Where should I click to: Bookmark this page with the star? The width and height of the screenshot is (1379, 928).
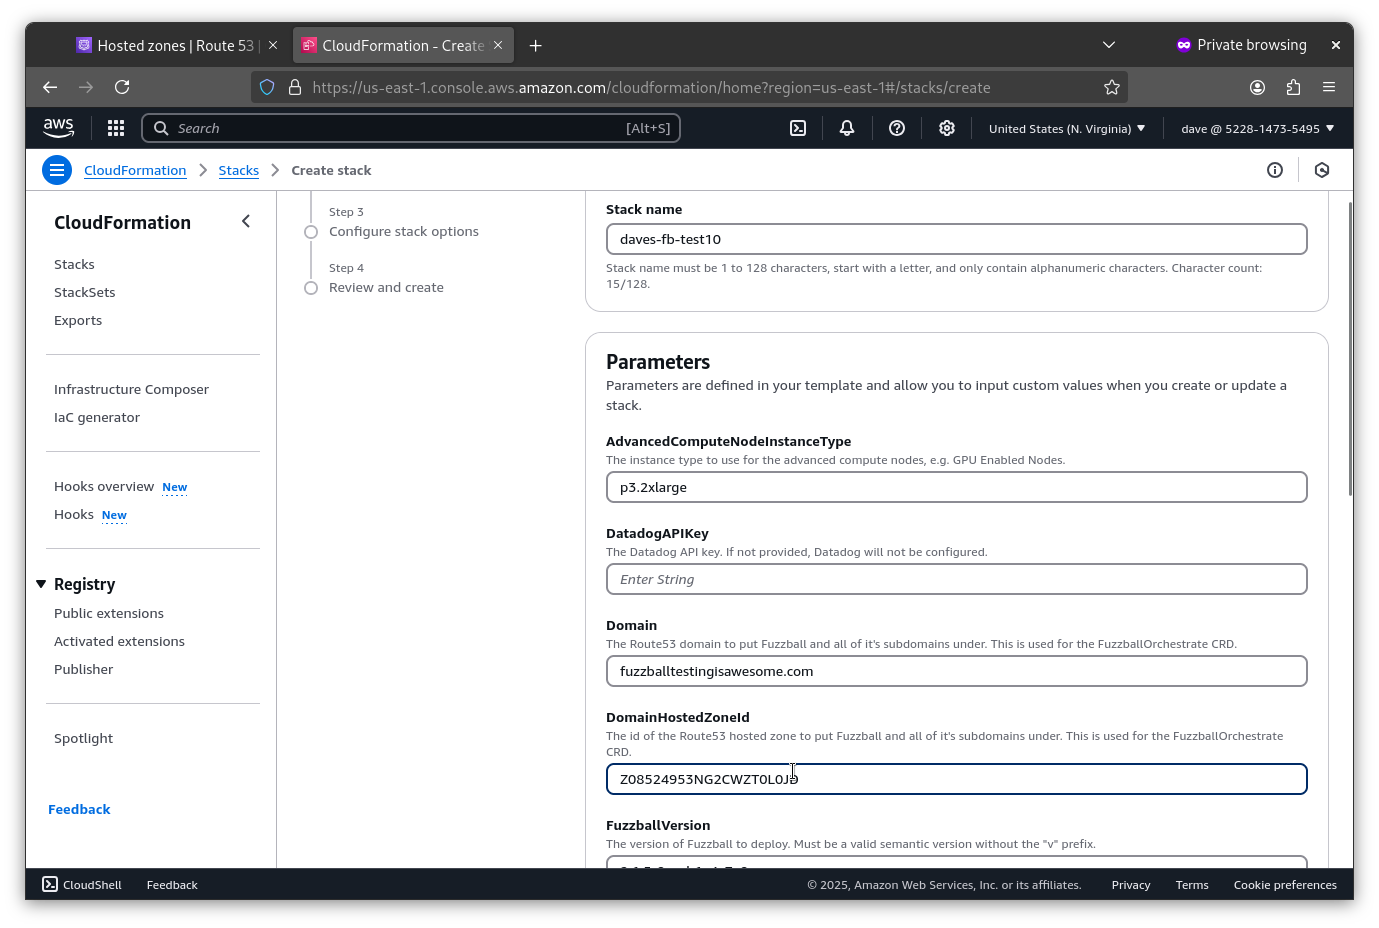click(x=1112, y=87)
